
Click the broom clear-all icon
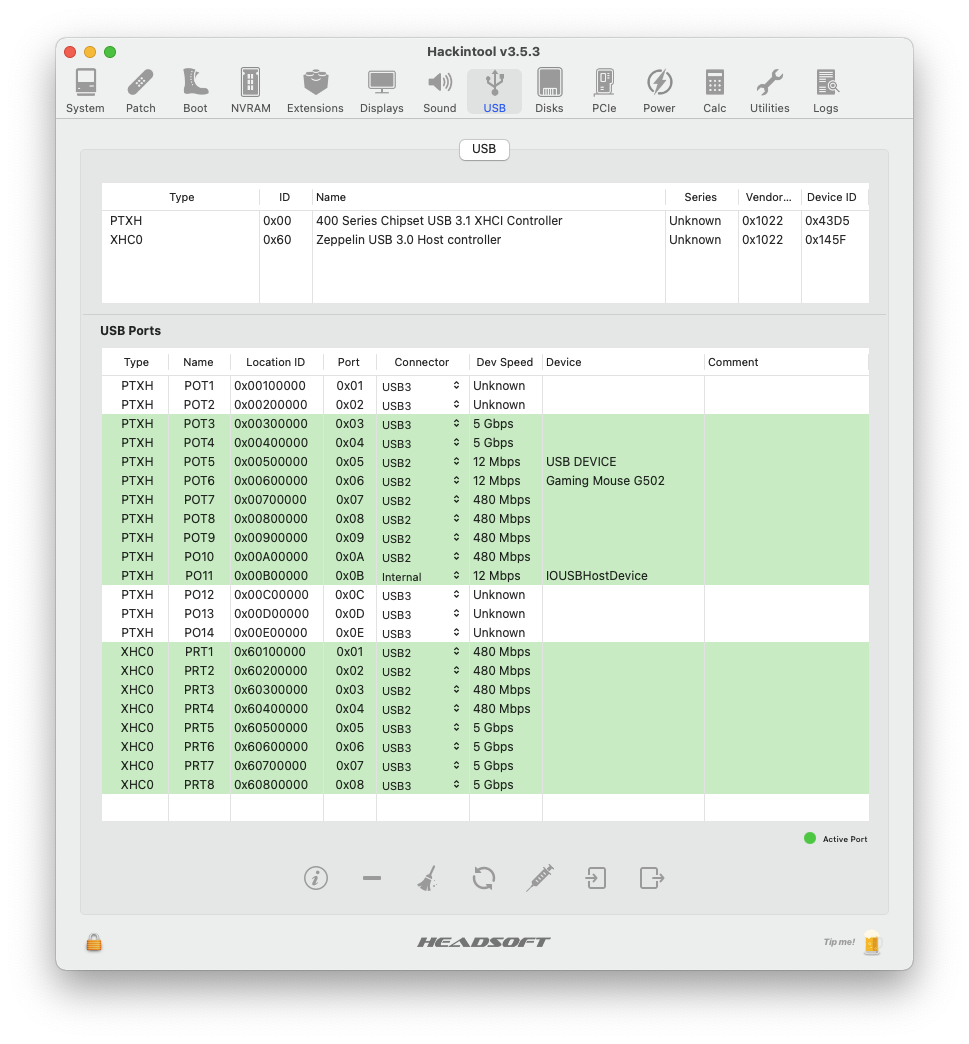point(428,879)
